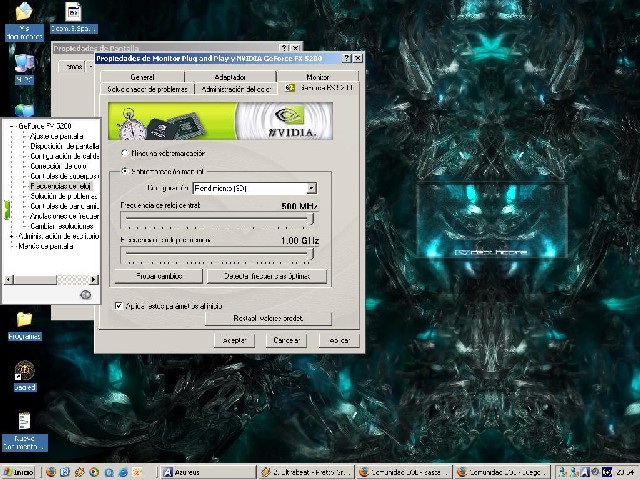Select Configuración de calidad tree entry
The width and height of the screenshot is (640, 480).
64,156
